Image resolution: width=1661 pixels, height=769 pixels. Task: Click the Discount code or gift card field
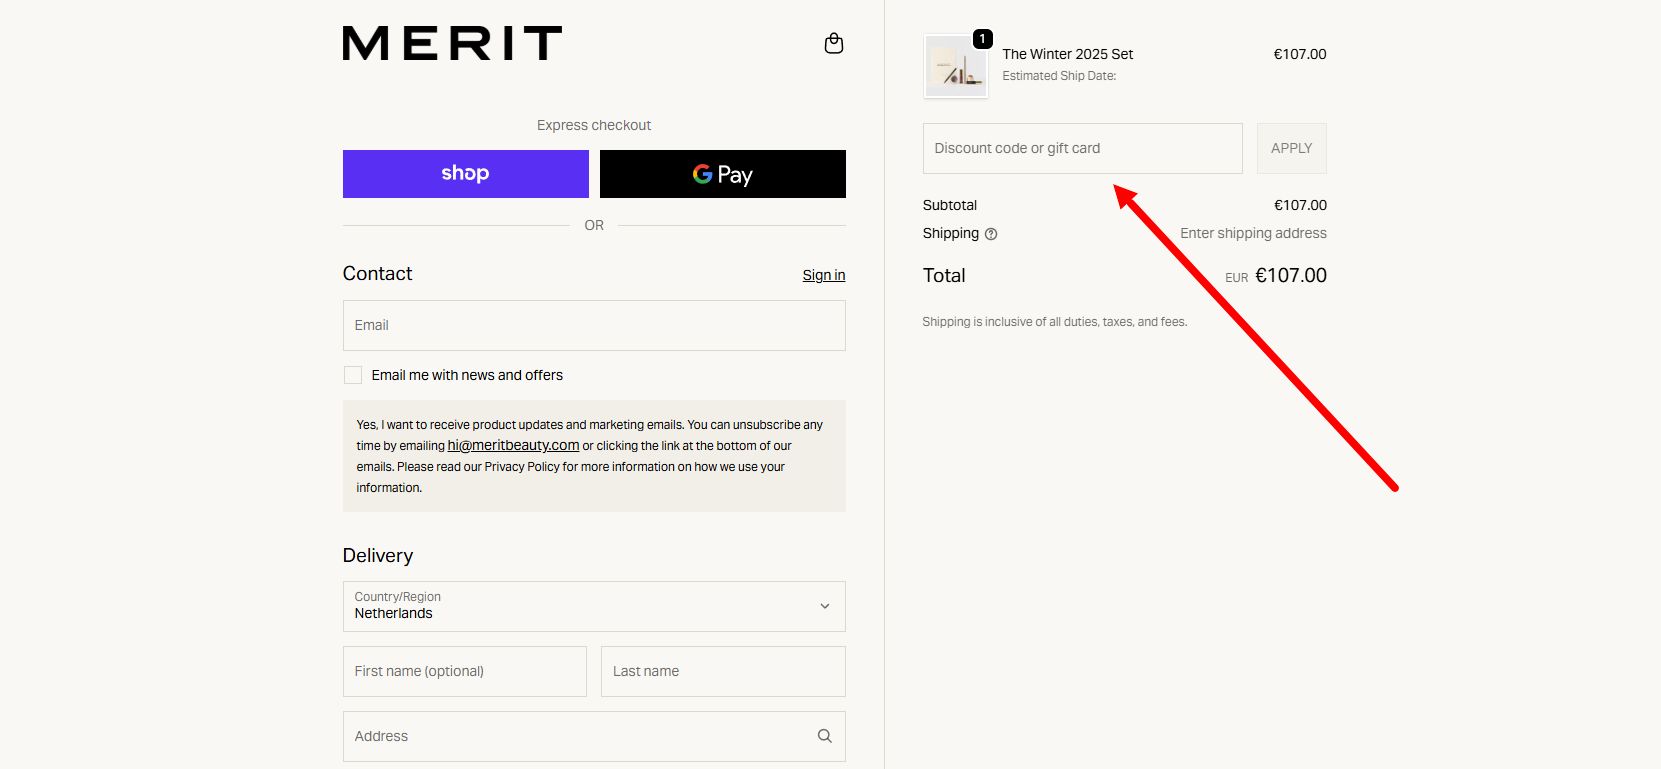1083,148
